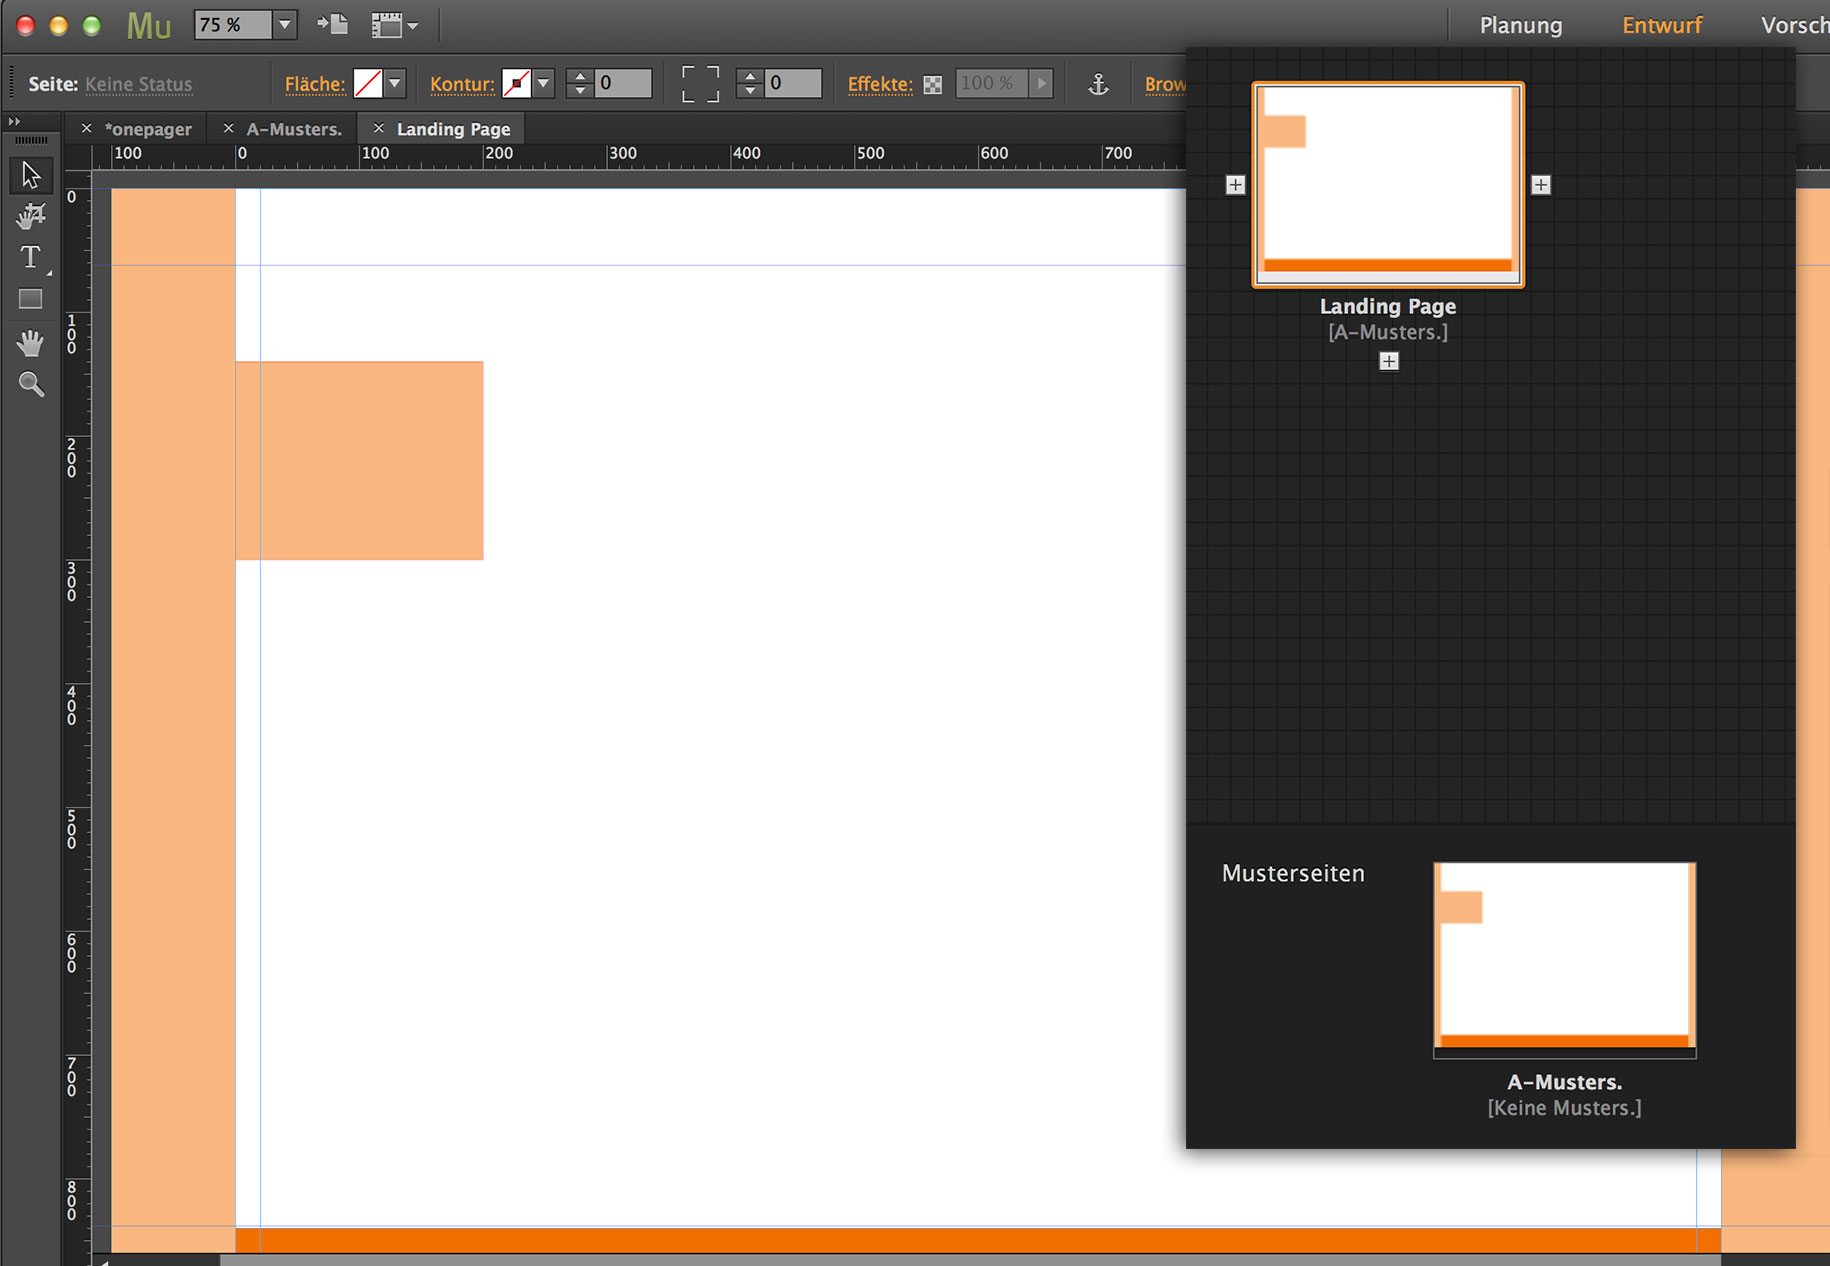Close the *onepager tab
This screenshot has height=1266, width=1830.
tap(87, 128)
